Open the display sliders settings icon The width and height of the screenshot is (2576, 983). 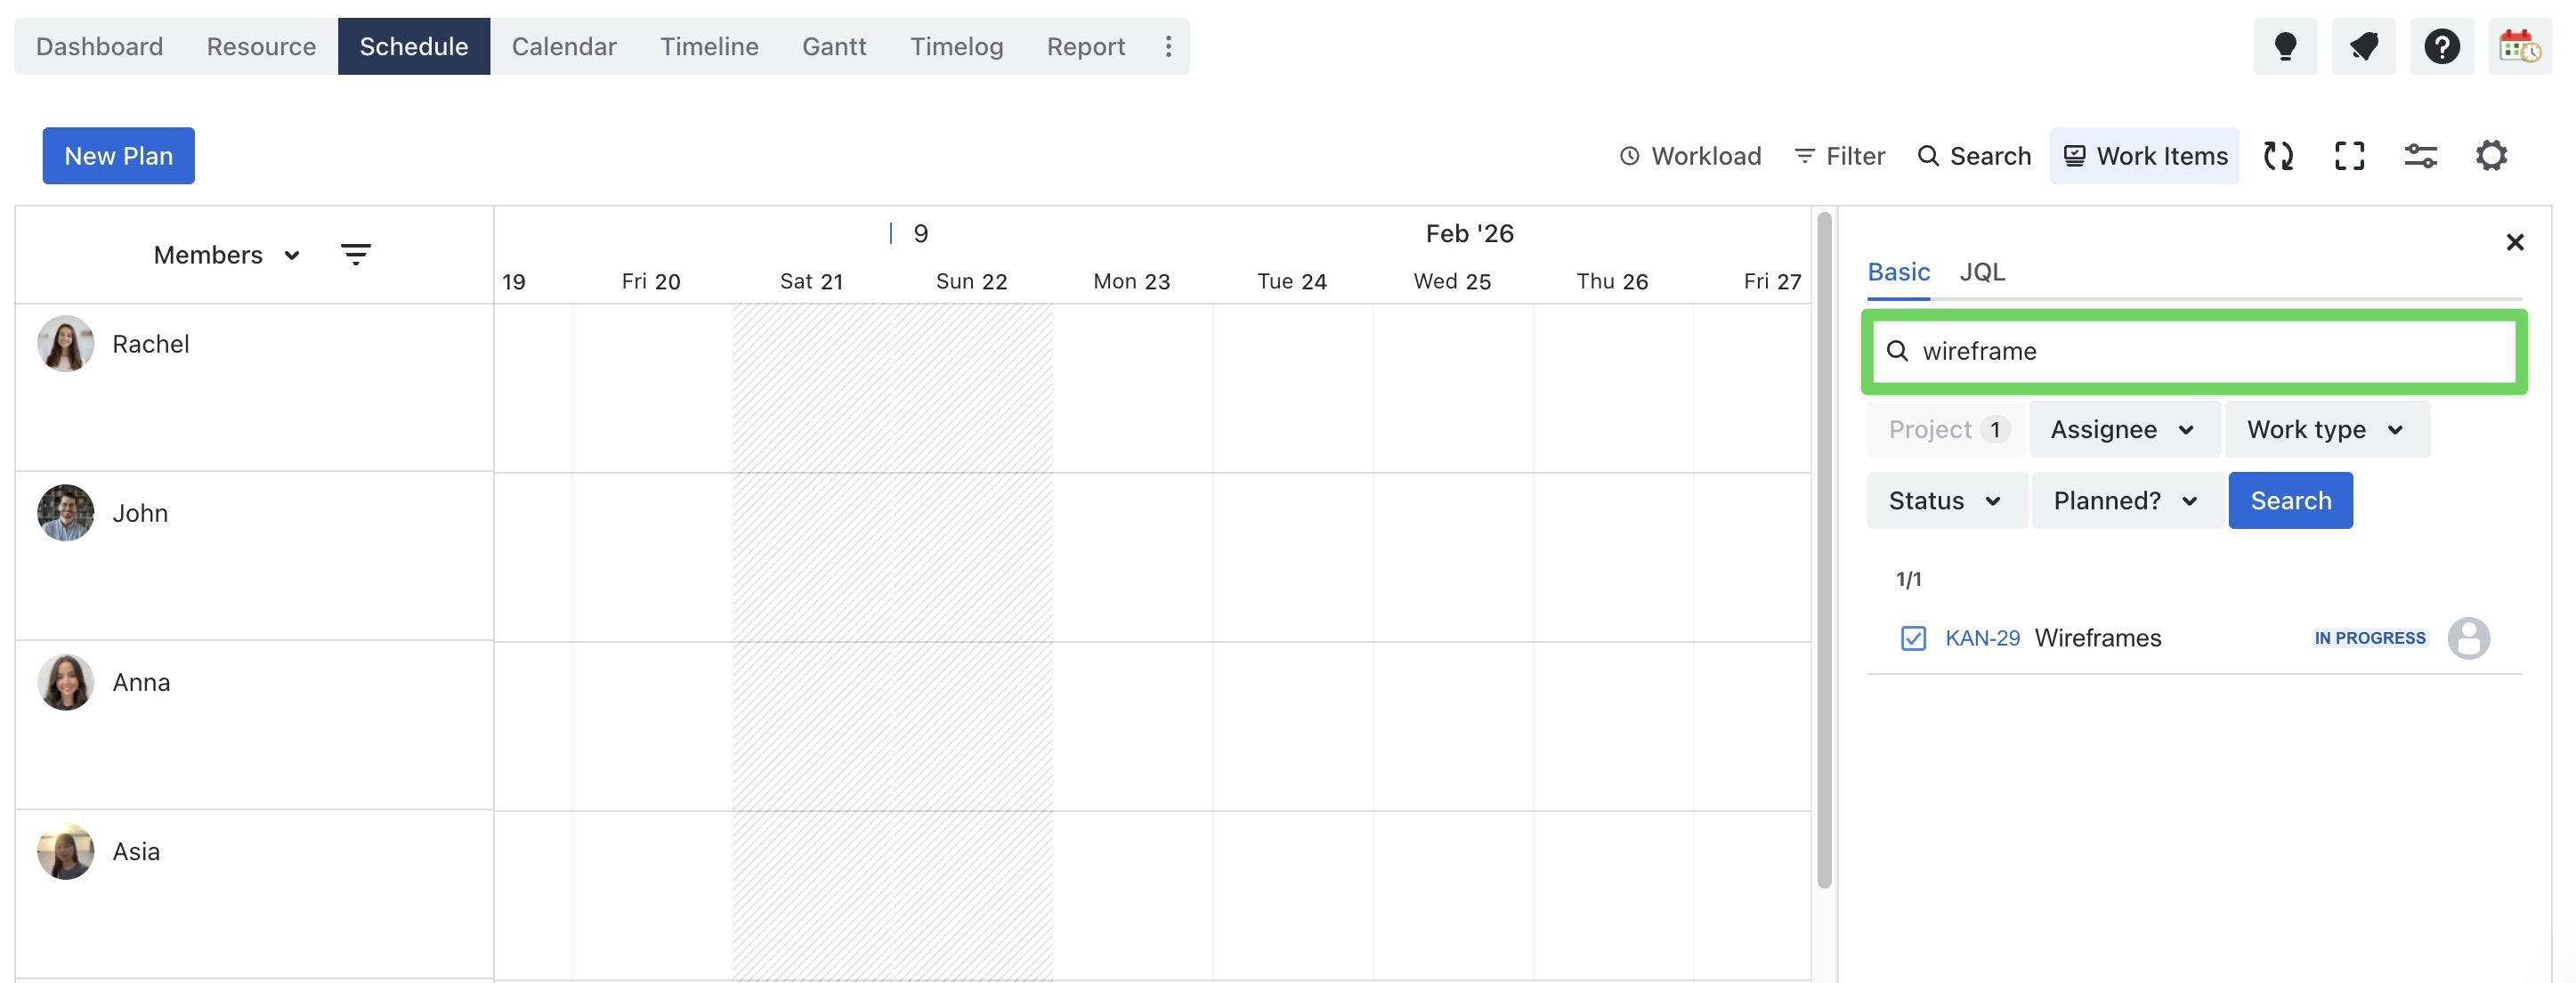[2420, 156]
